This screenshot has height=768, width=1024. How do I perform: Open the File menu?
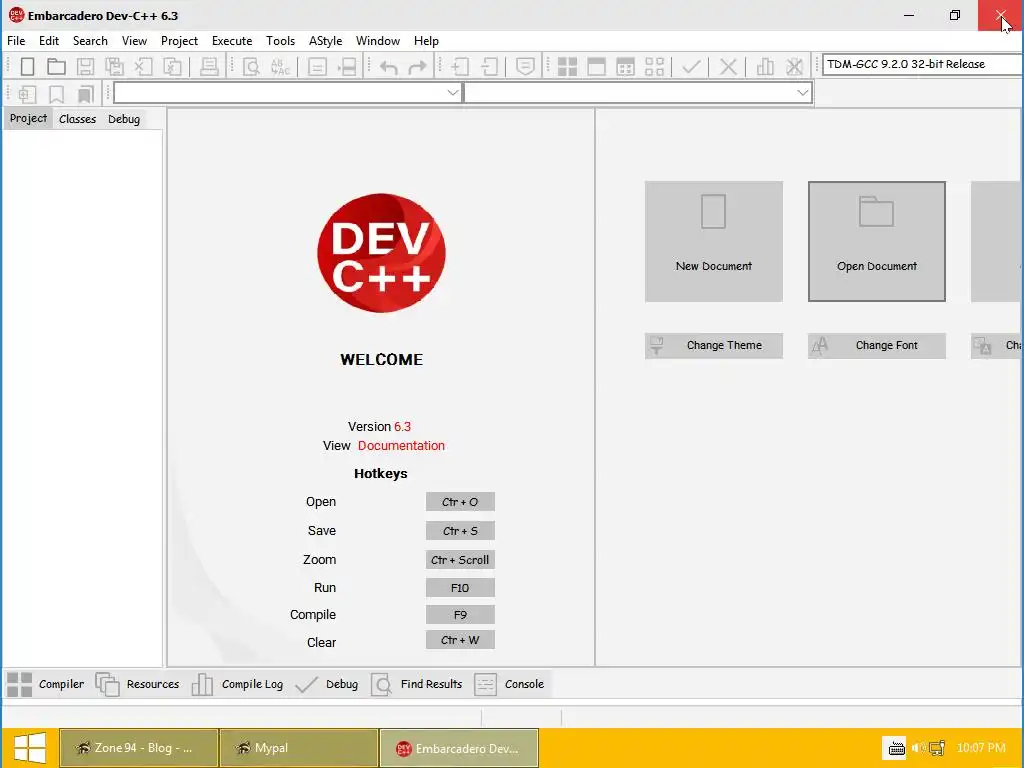(16, 40)
